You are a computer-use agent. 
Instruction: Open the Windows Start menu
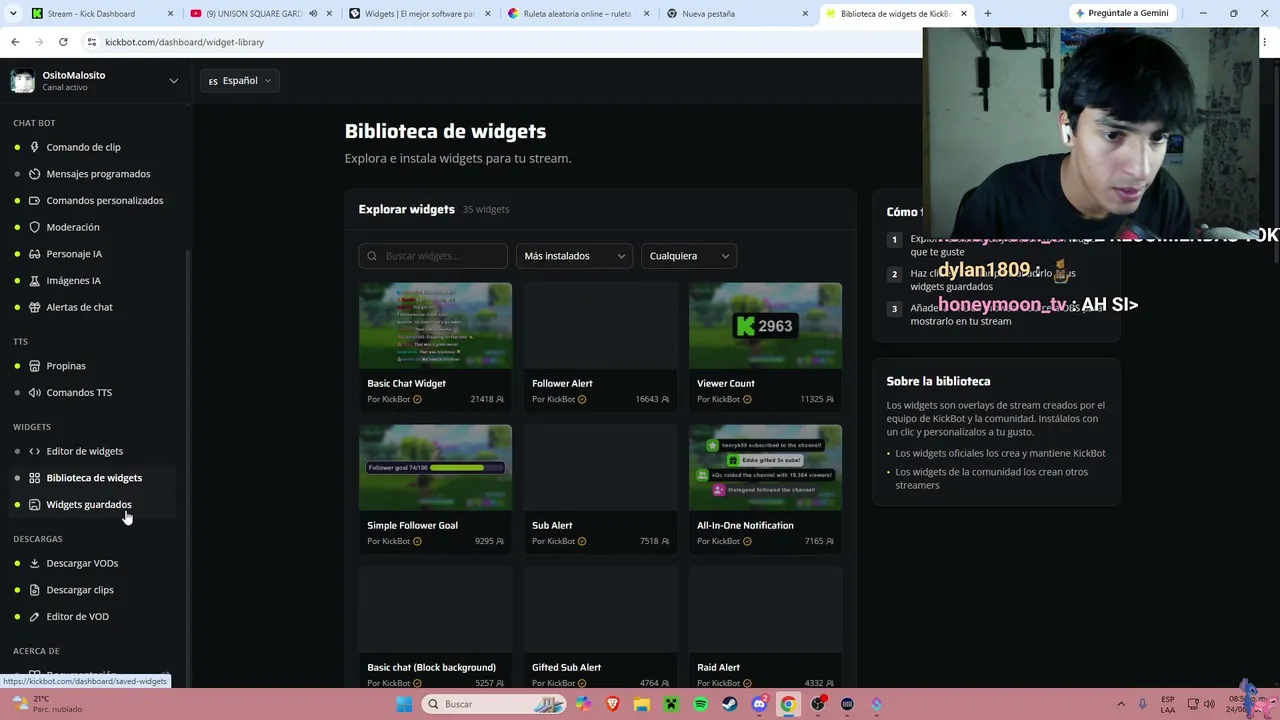click(404, 704)
